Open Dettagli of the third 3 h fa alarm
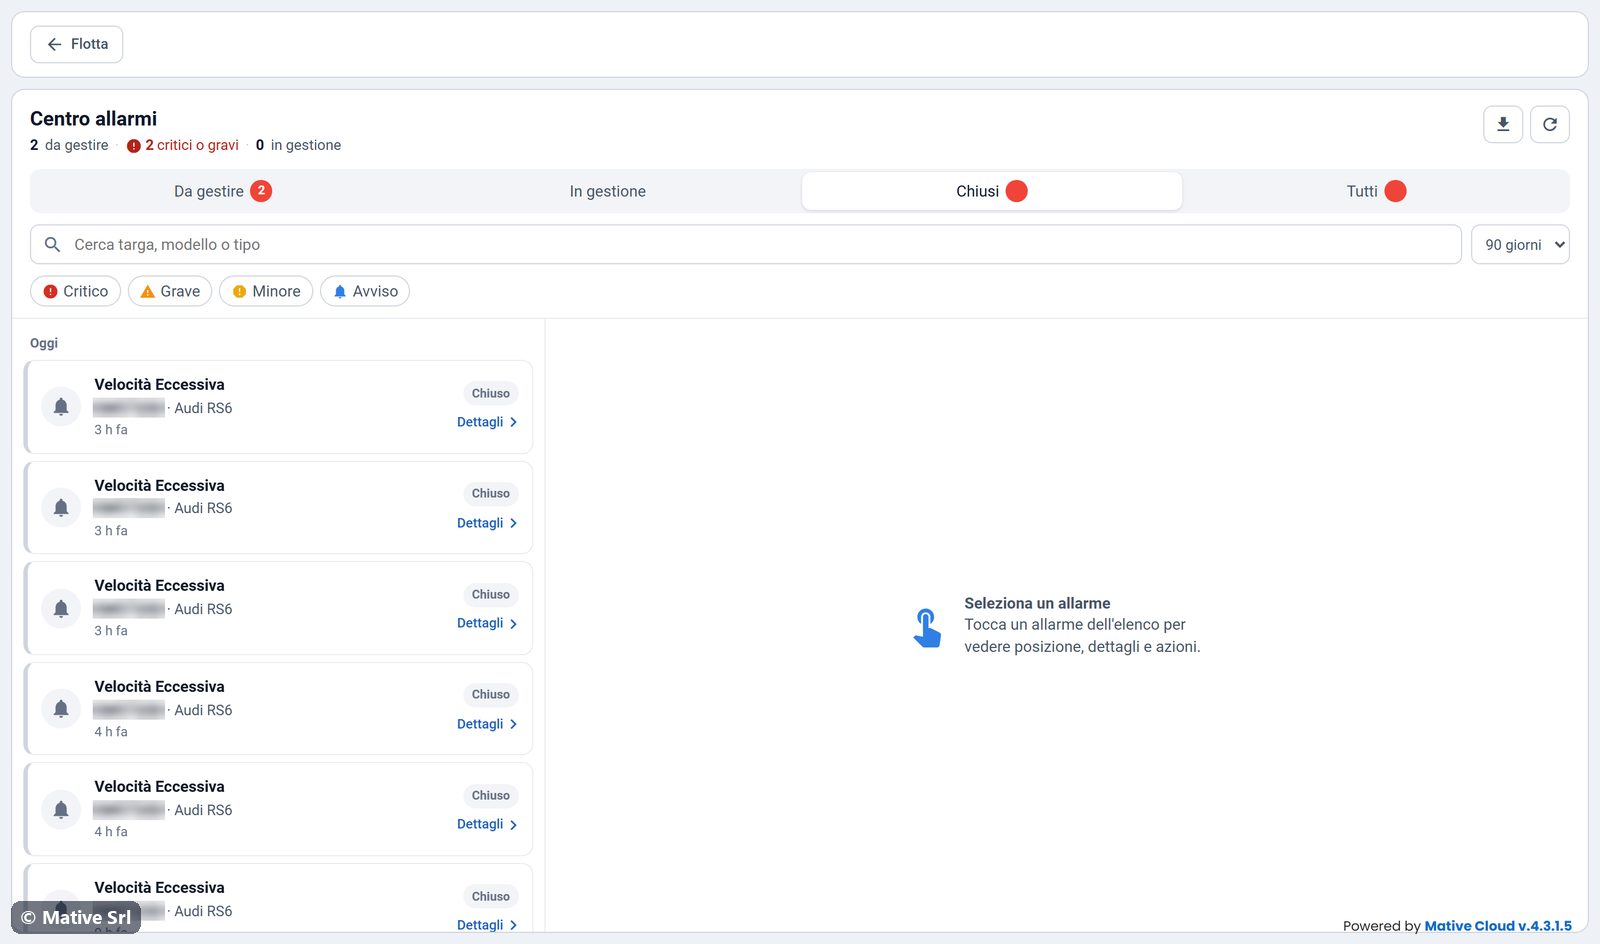Screen dimensions: 1600x944 click(x=487, y=623)
